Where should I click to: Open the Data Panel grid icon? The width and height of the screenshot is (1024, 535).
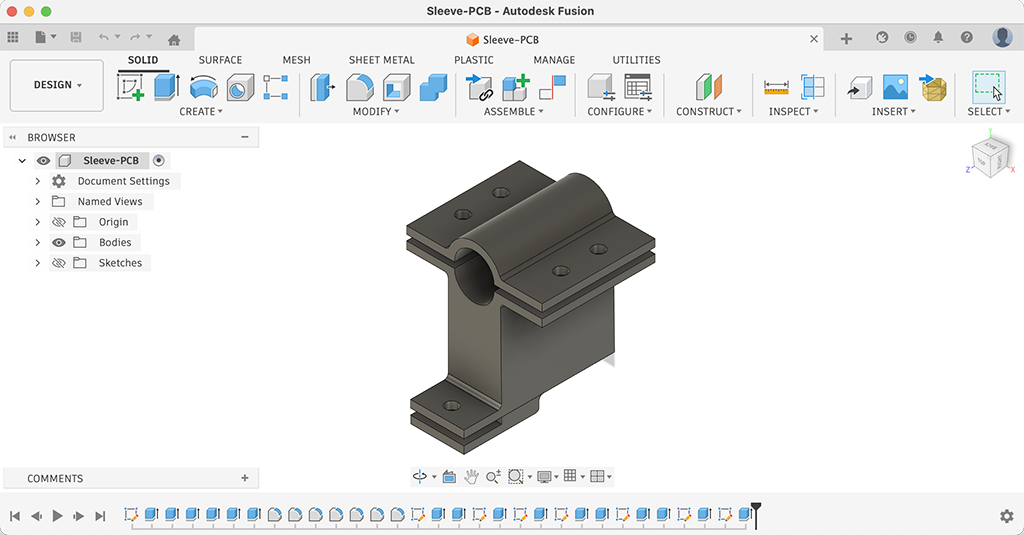coord(12,37)
